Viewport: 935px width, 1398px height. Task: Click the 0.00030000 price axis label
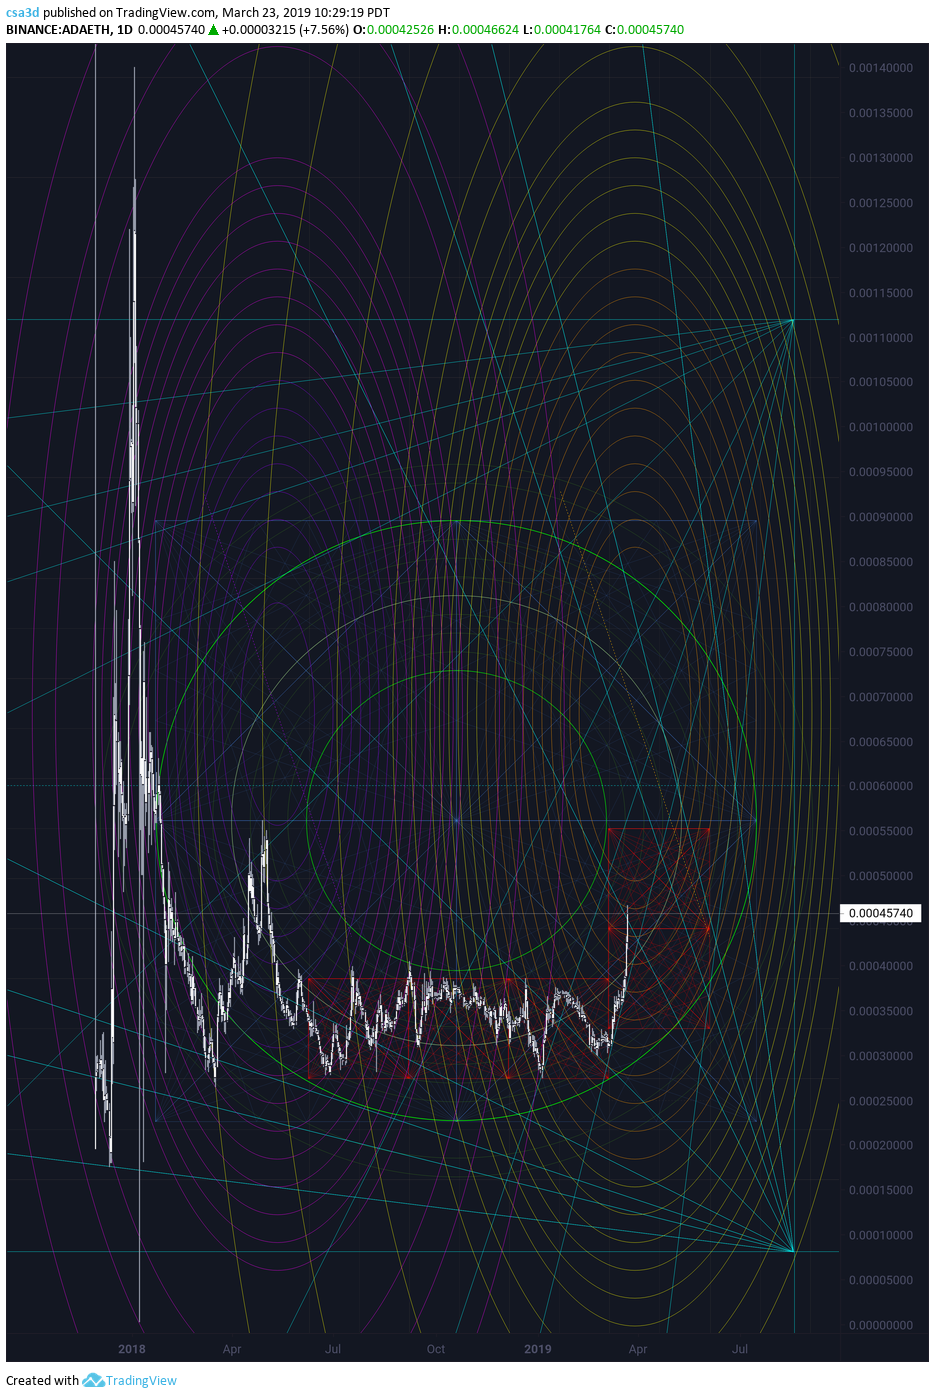click(x=881, y=1056)
